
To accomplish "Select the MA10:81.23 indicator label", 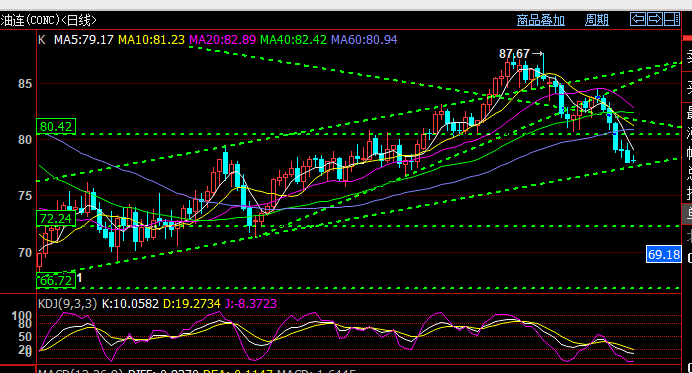I will point(151,40).
